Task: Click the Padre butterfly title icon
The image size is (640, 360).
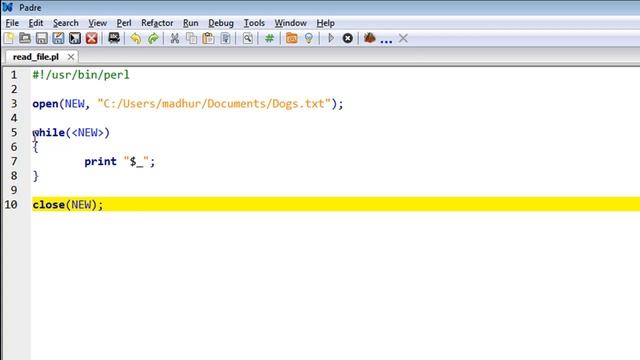Action: 8,7
